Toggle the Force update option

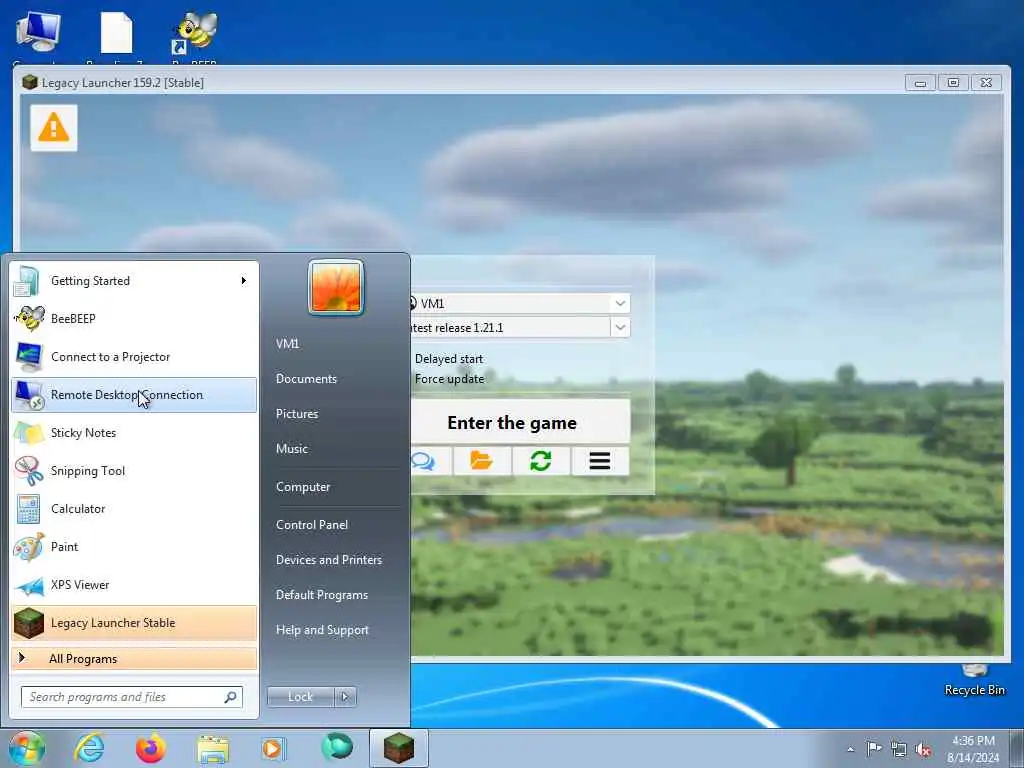[x=449, y=379]
